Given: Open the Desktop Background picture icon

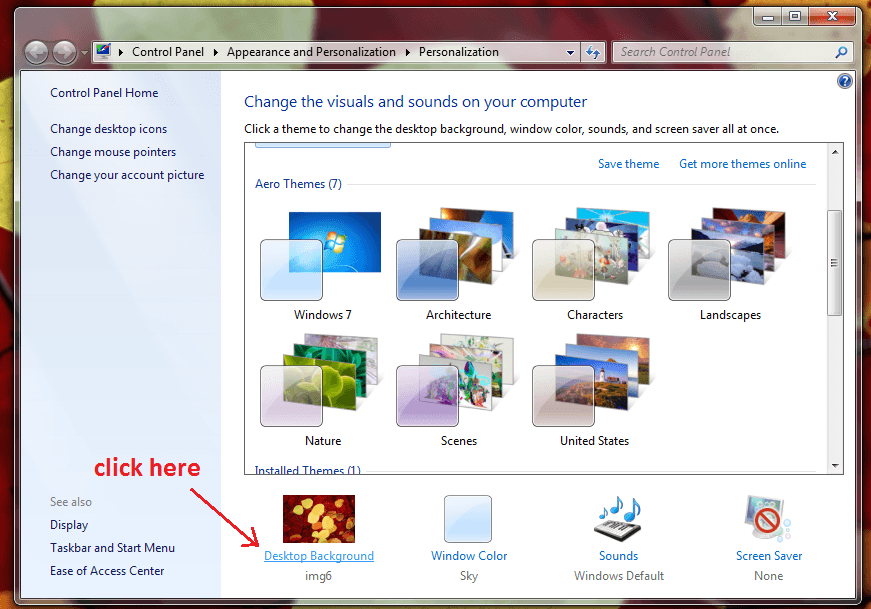Looking at the screenshot, I should (319, 519).
